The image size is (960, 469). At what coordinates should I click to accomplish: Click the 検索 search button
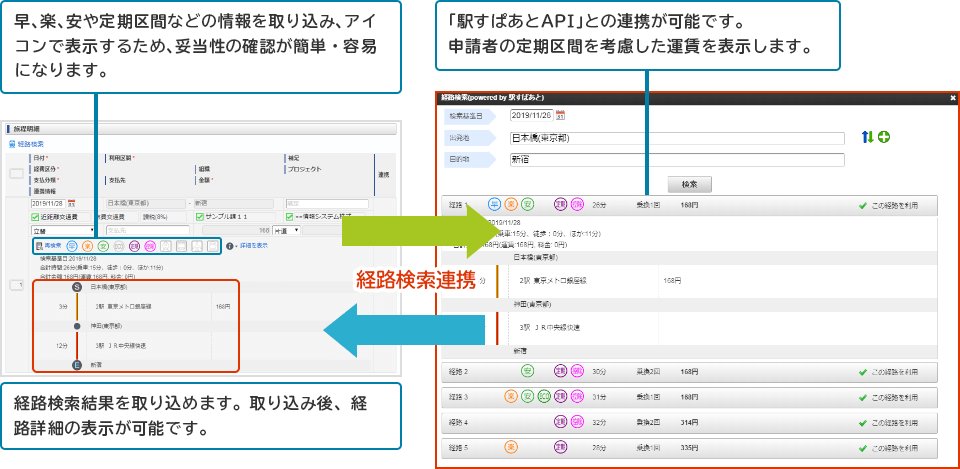pyautogui.click(x=689, y=184)
